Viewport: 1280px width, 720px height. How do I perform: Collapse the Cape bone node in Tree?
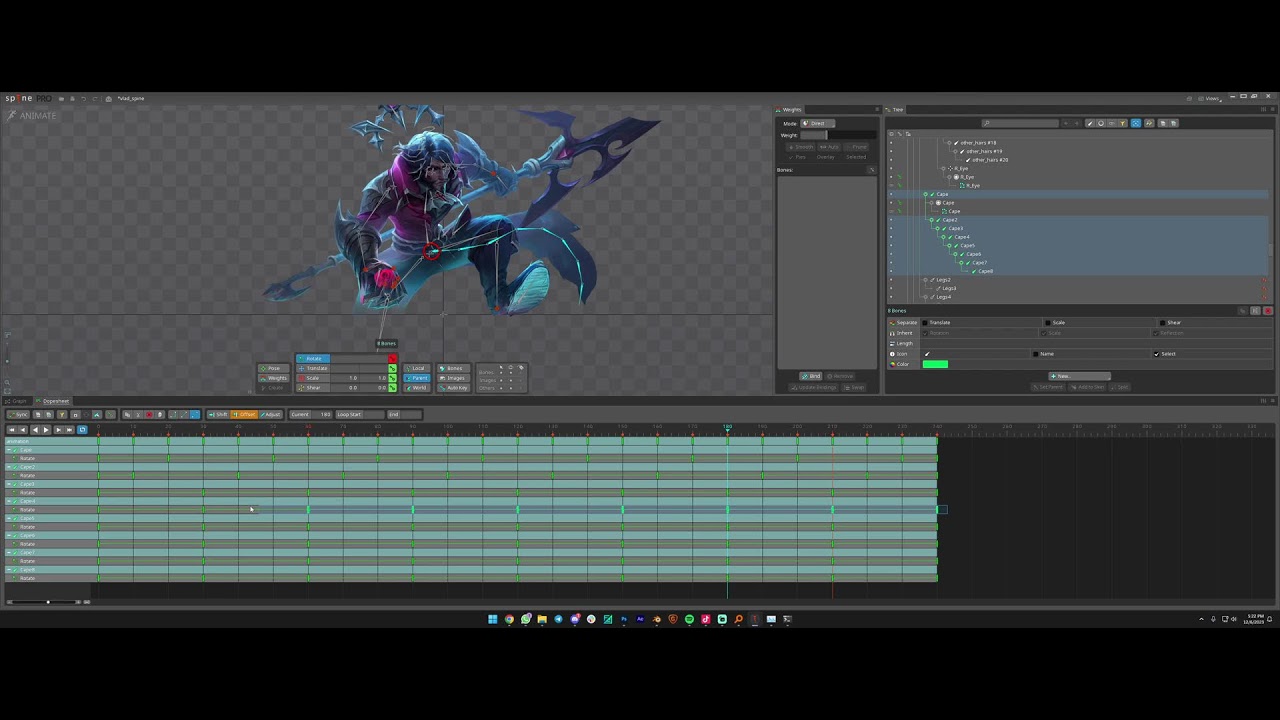coord(926,194)
